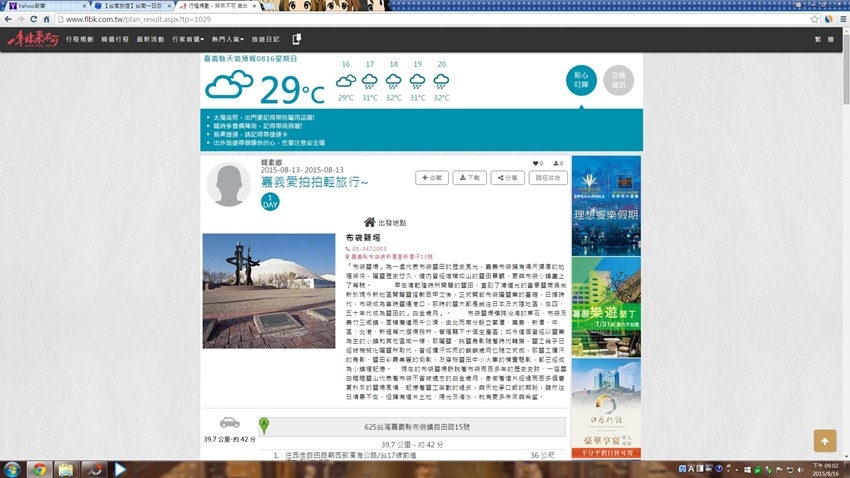Expand the 行家首選 dropdown menu
The width and height of the screenshot is (850, 478).
[188, 39]
